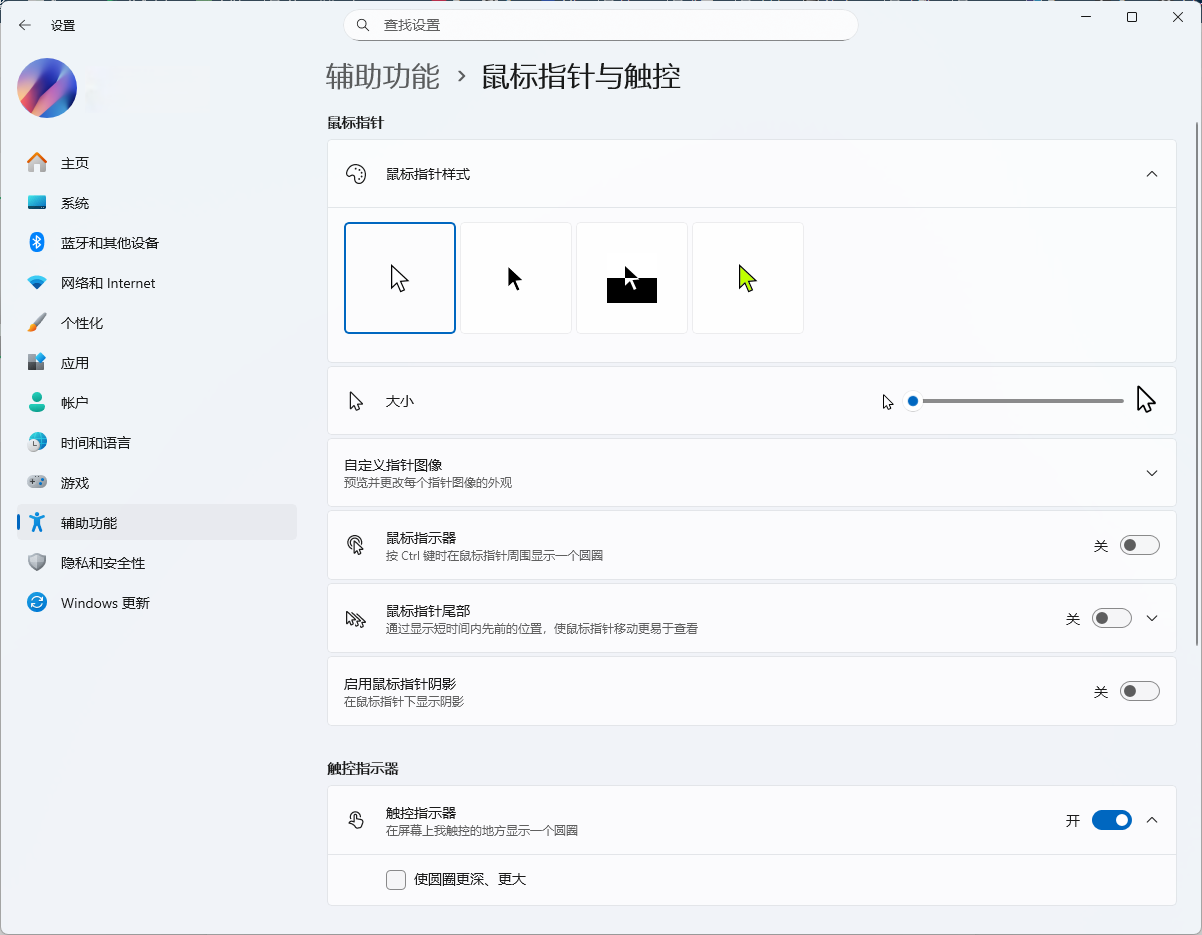Image resolution: width=1202 pixels, height=935 pixels.
Task: Enable the mouse pointer trails toggle
Action: pos(1111,618)
